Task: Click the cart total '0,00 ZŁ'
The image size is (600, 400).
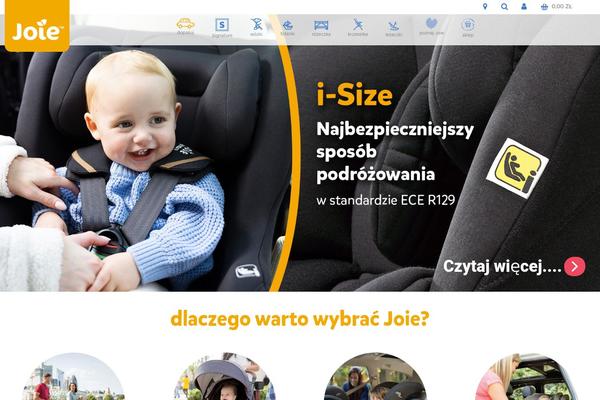Action: pyautogui.click(x=561, y=7)
